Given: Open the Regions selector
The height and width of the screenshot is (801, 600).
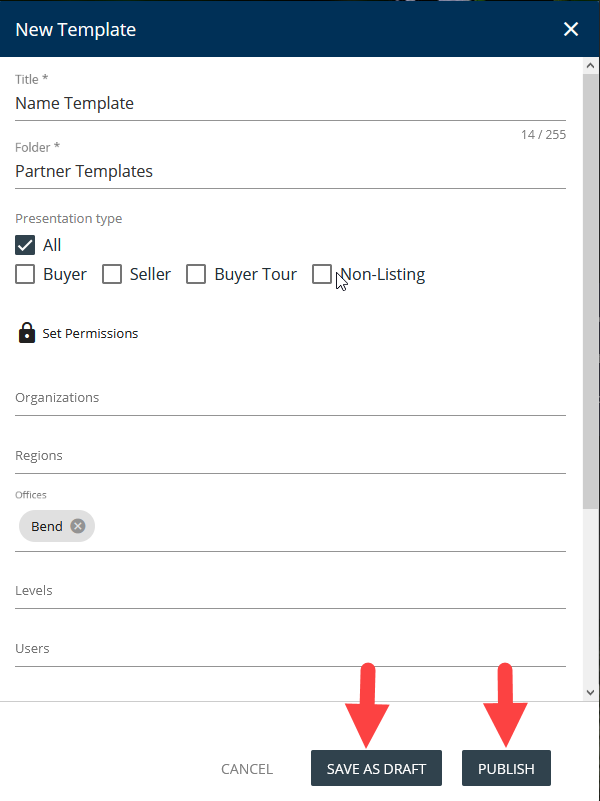Looking at the screenshot, I should coord(290,456).
